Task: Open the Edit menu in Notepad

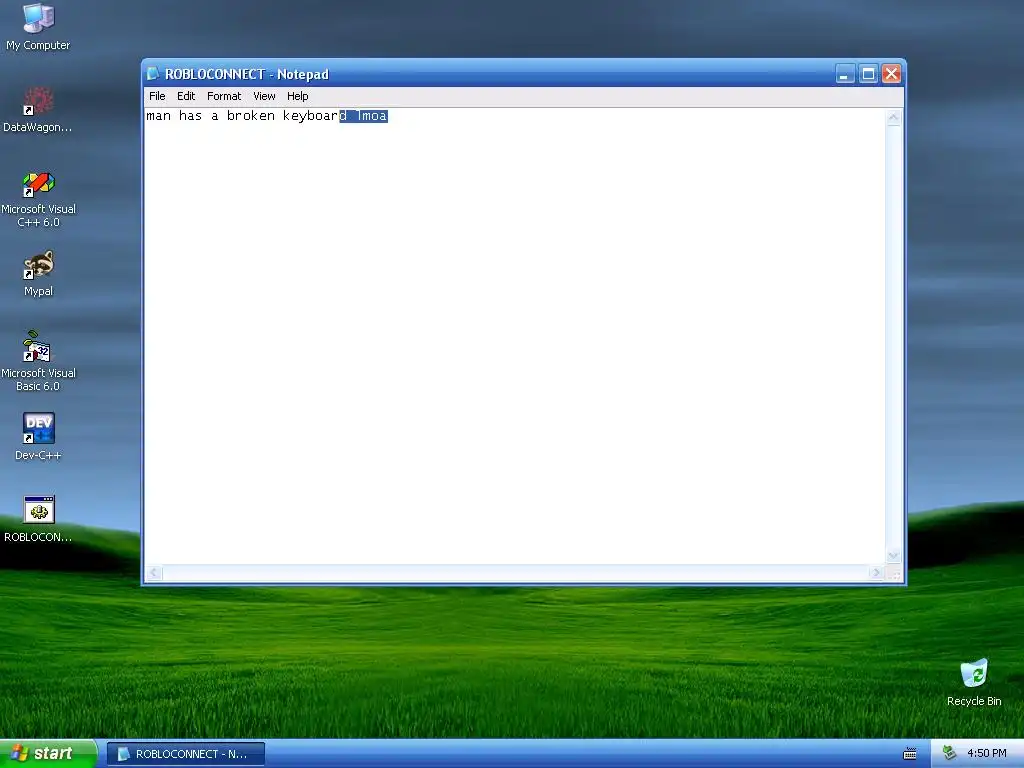Action: [186, 96]
